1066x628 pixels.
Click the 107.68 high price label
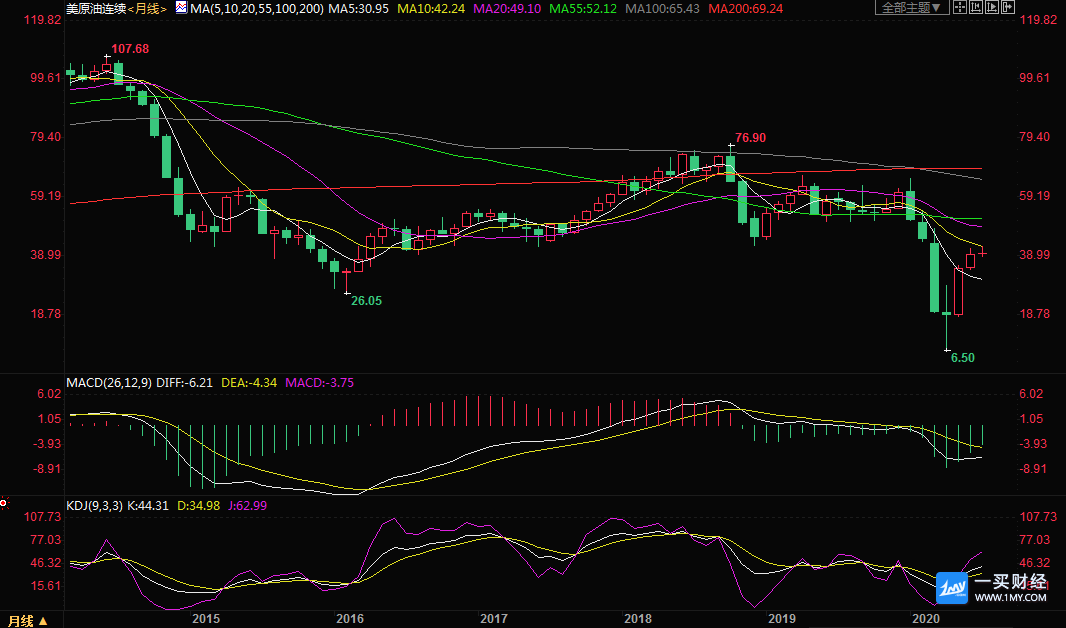[x=130, y=49]
